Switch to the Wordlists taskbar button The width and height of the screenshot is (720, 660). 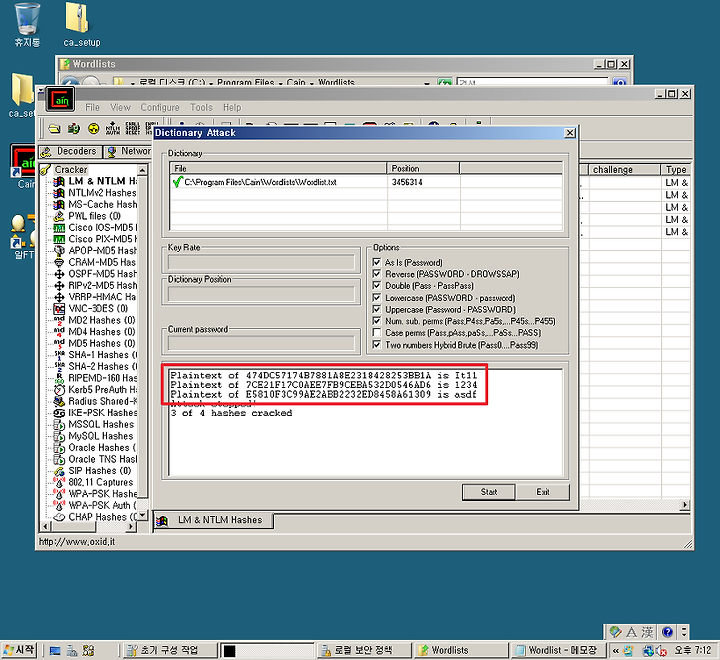click(459, 650)
